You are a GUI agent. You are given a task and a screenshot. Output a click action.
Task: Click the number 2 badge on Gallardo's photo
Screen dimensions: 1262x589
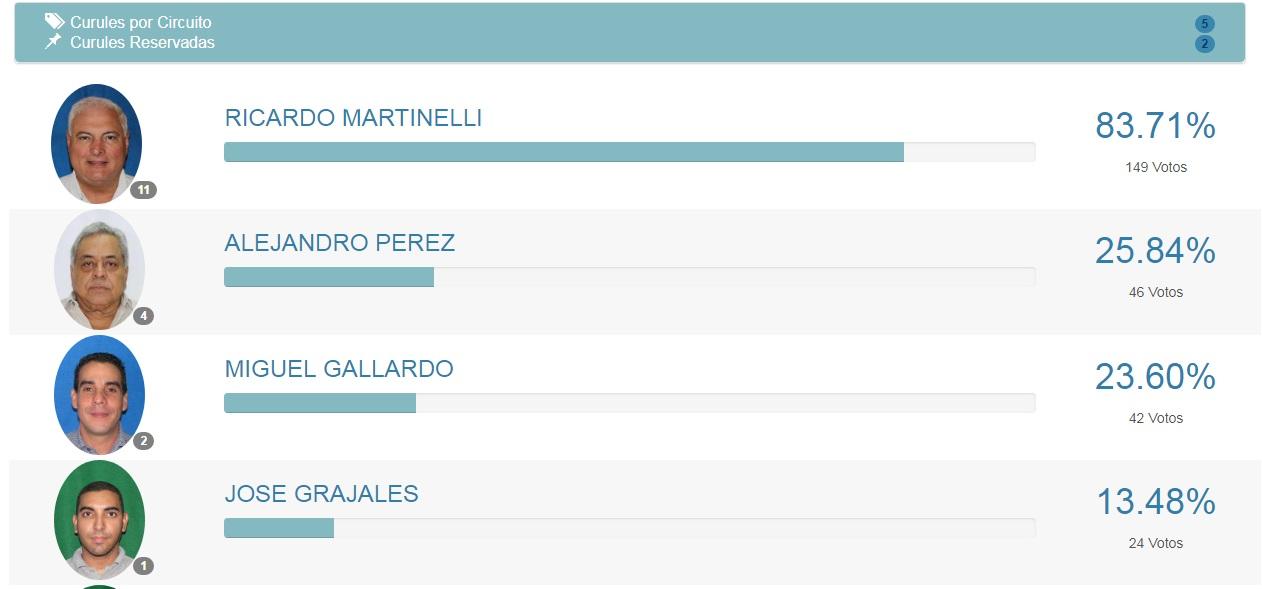pos(143,441)
